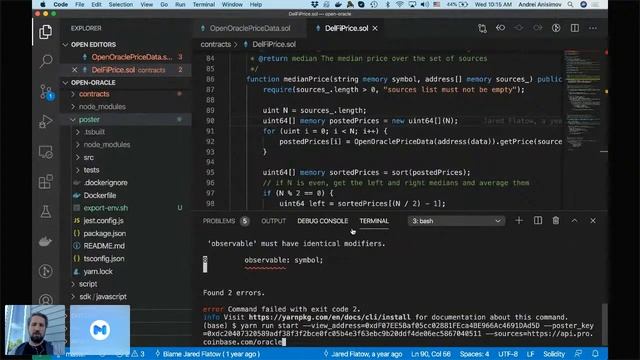The width and height of the screenshot is (640, 360).
Task: Select the TERMINAL panel tab
Action: pos(374,221)
